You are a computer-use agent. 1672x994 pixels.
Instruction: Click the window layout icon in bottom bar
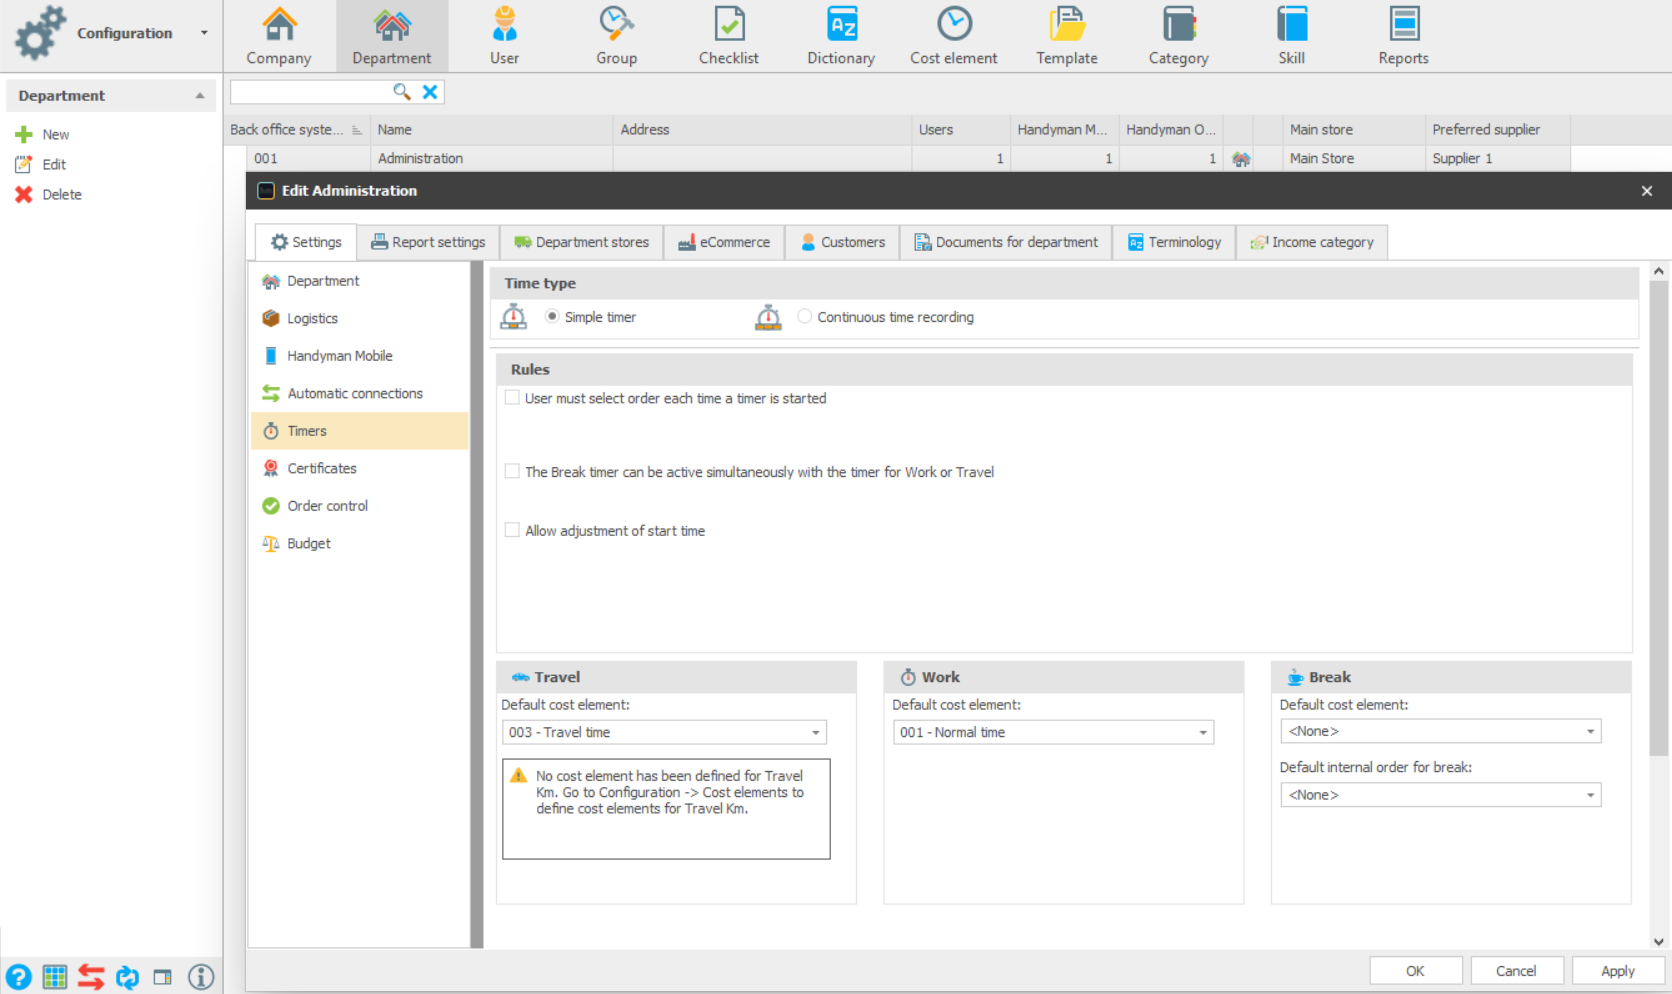(162, 977)
